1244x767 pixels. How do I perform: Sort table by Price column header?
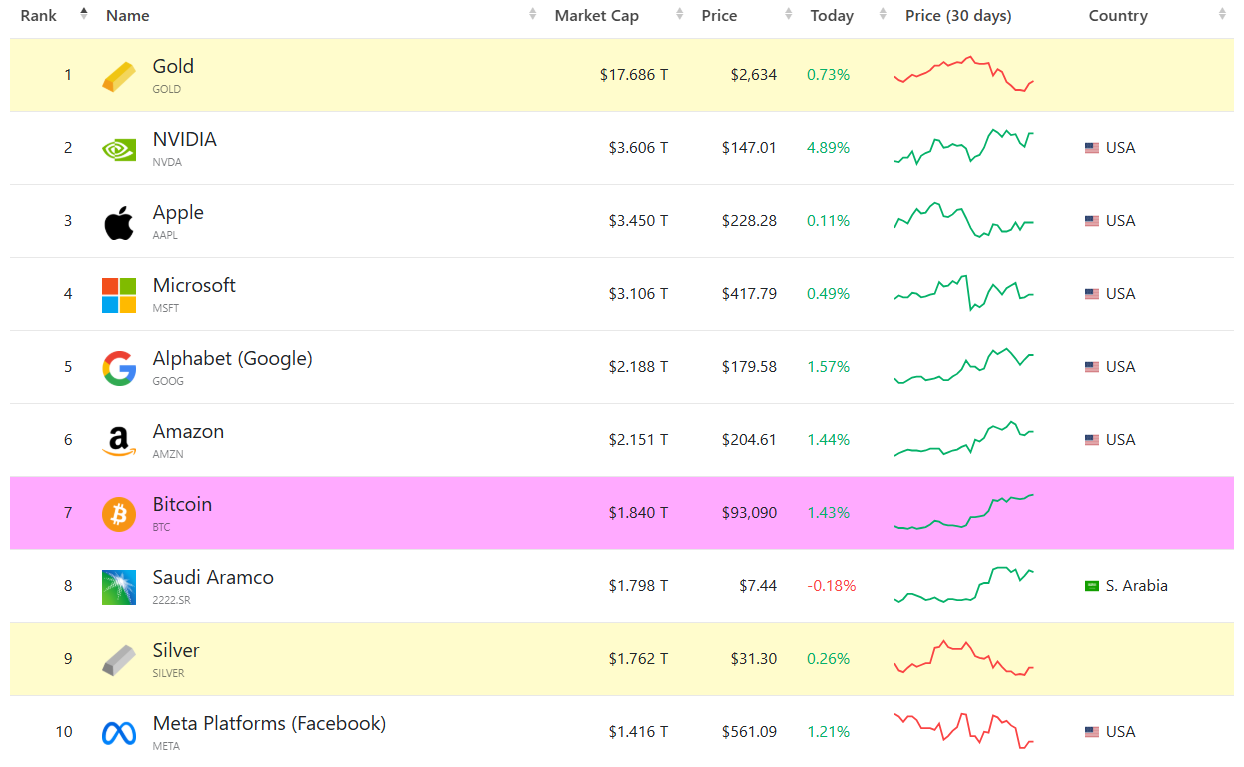click(719, 16)
